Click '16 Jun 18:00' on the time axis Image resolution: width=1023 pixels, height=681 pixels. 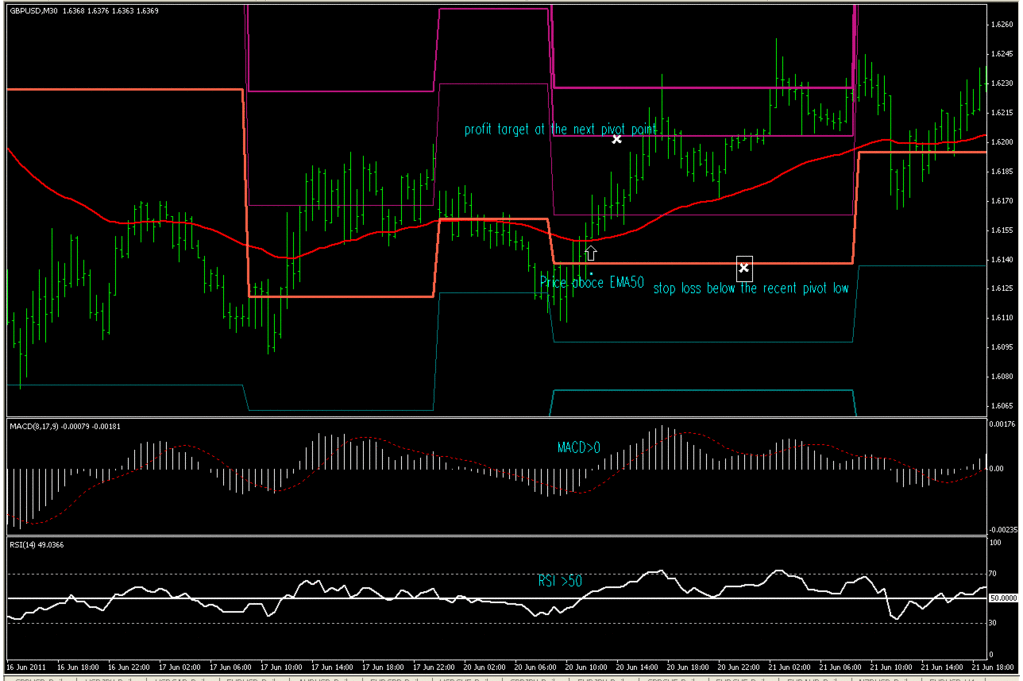[78, 667]
